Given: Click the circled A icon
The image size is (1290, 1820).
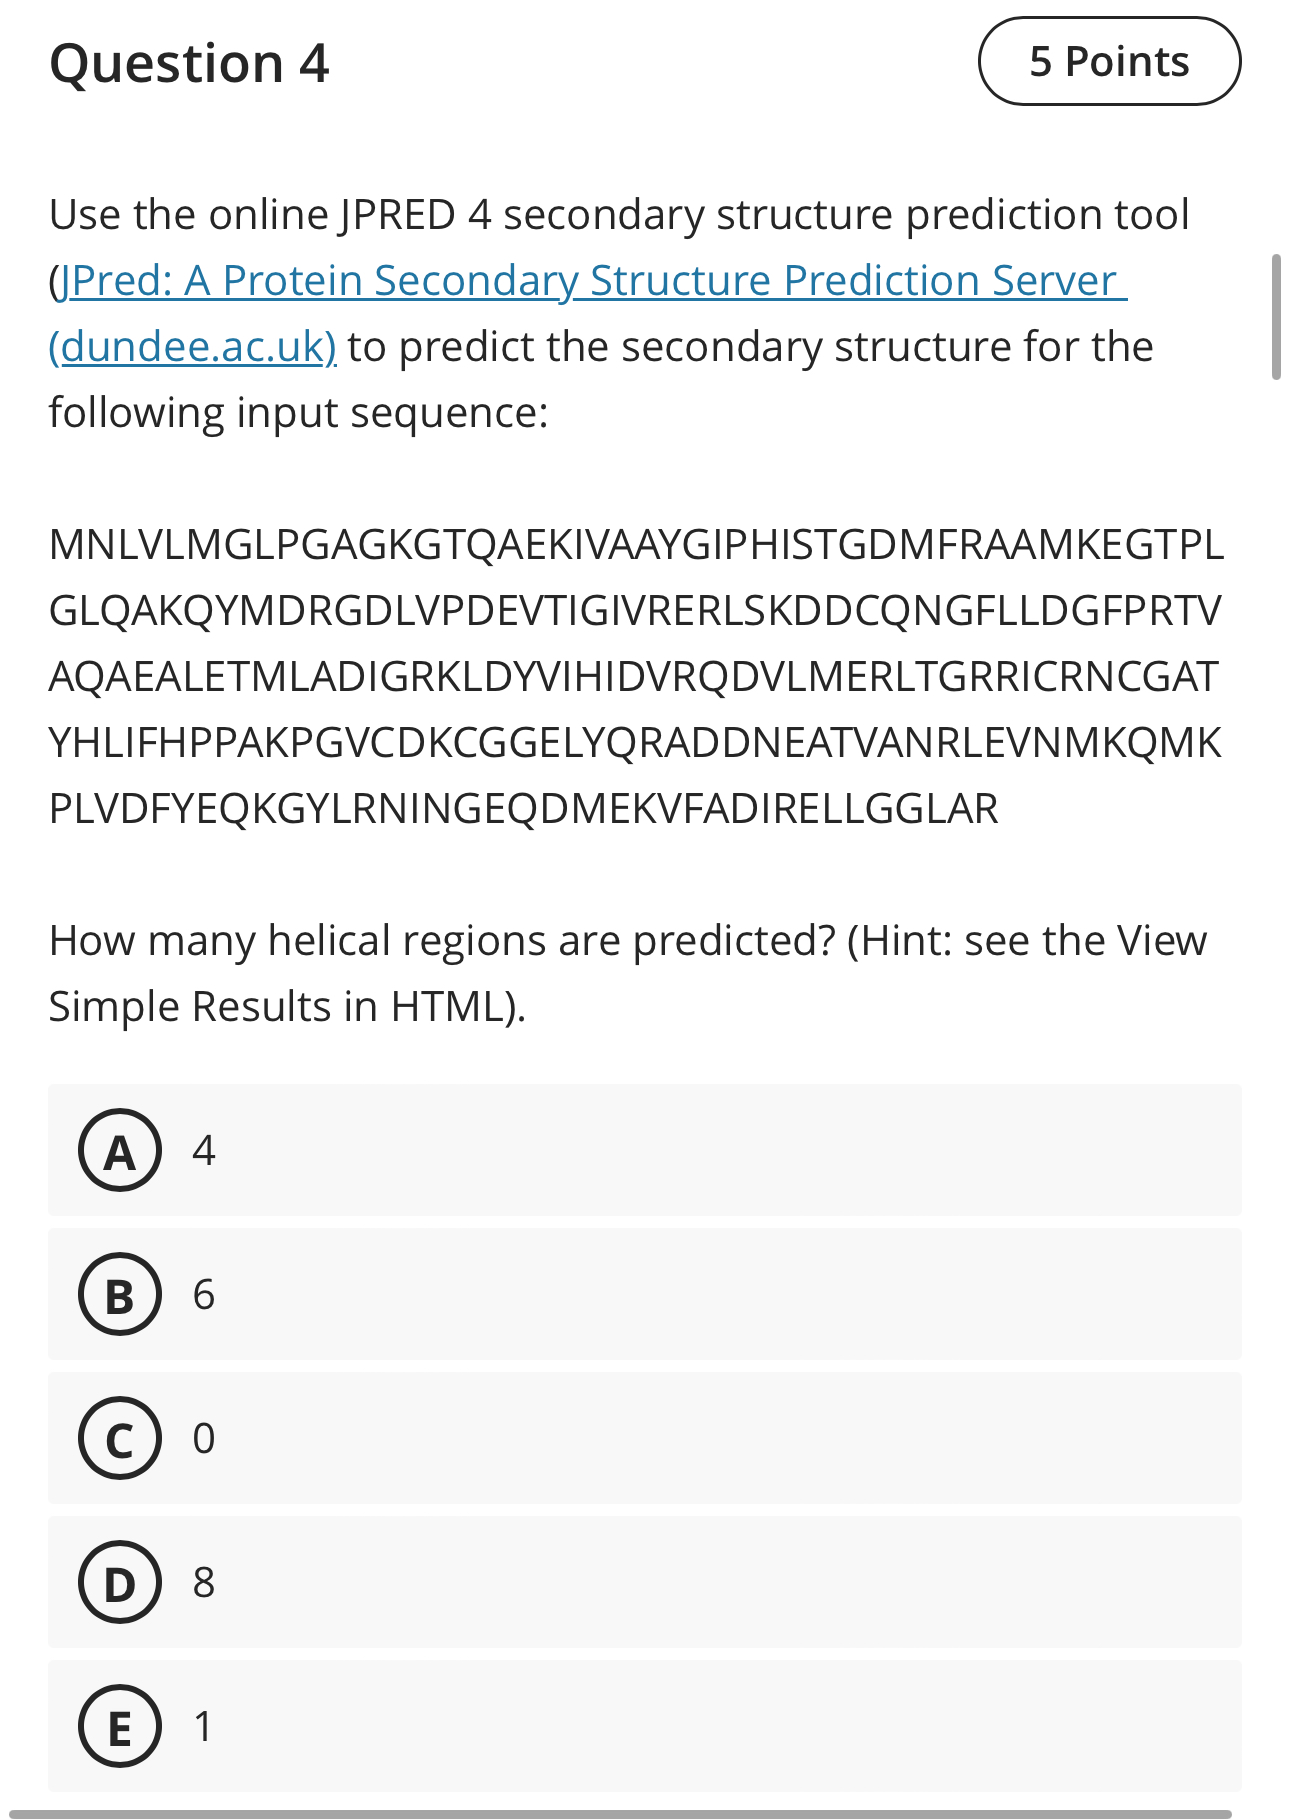Looking at the screenshot, I should (x=119, y=1150).
